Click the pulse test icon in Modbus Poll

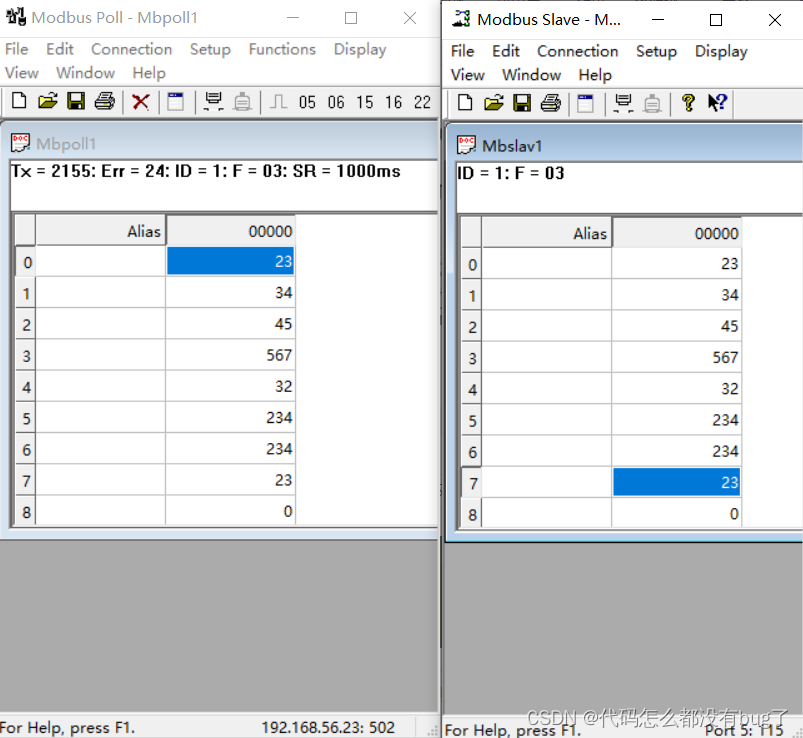pyautogui.click(x=278, y=101)
